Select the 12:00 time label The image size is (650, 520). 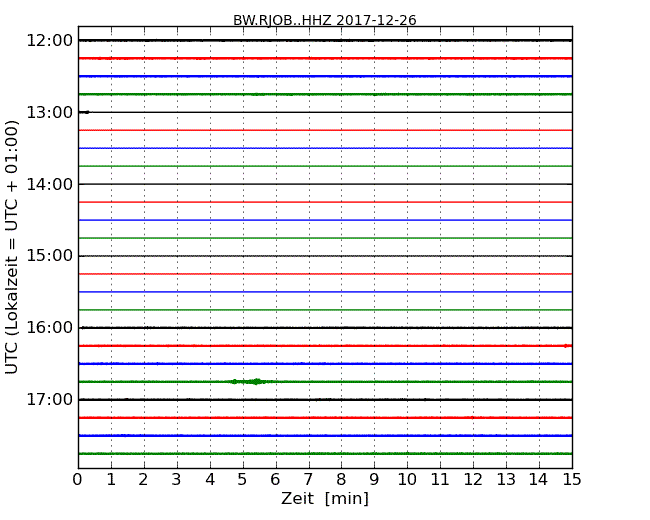tap(49, 41)
